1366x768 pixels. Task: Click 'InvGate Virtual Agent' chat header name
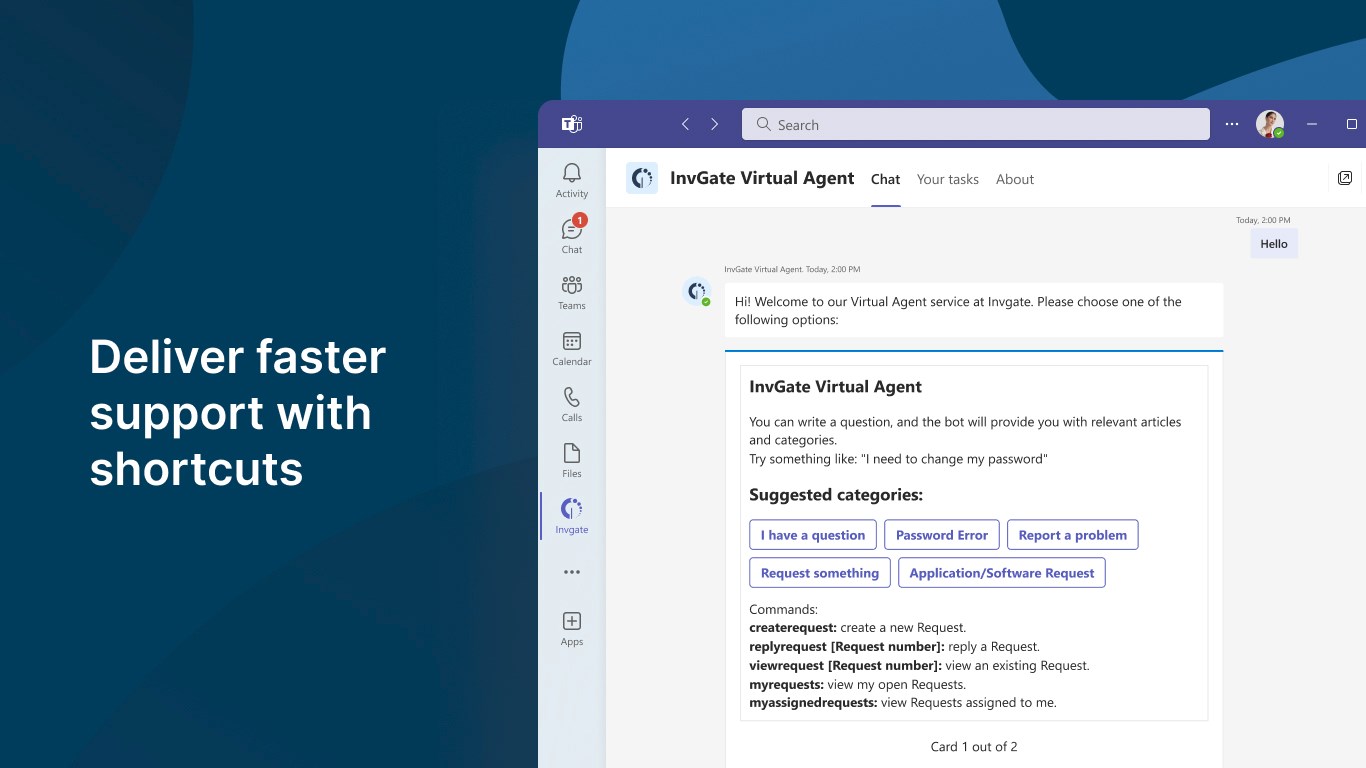tap(762, 178)
